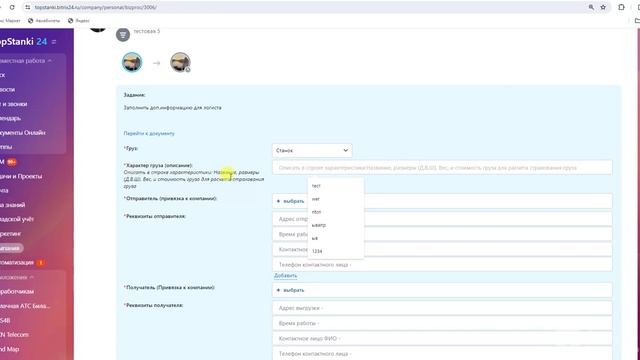Open Чат и звонки in the sidebar
Viewport: 640px width, 360px height.
[13, 104]
